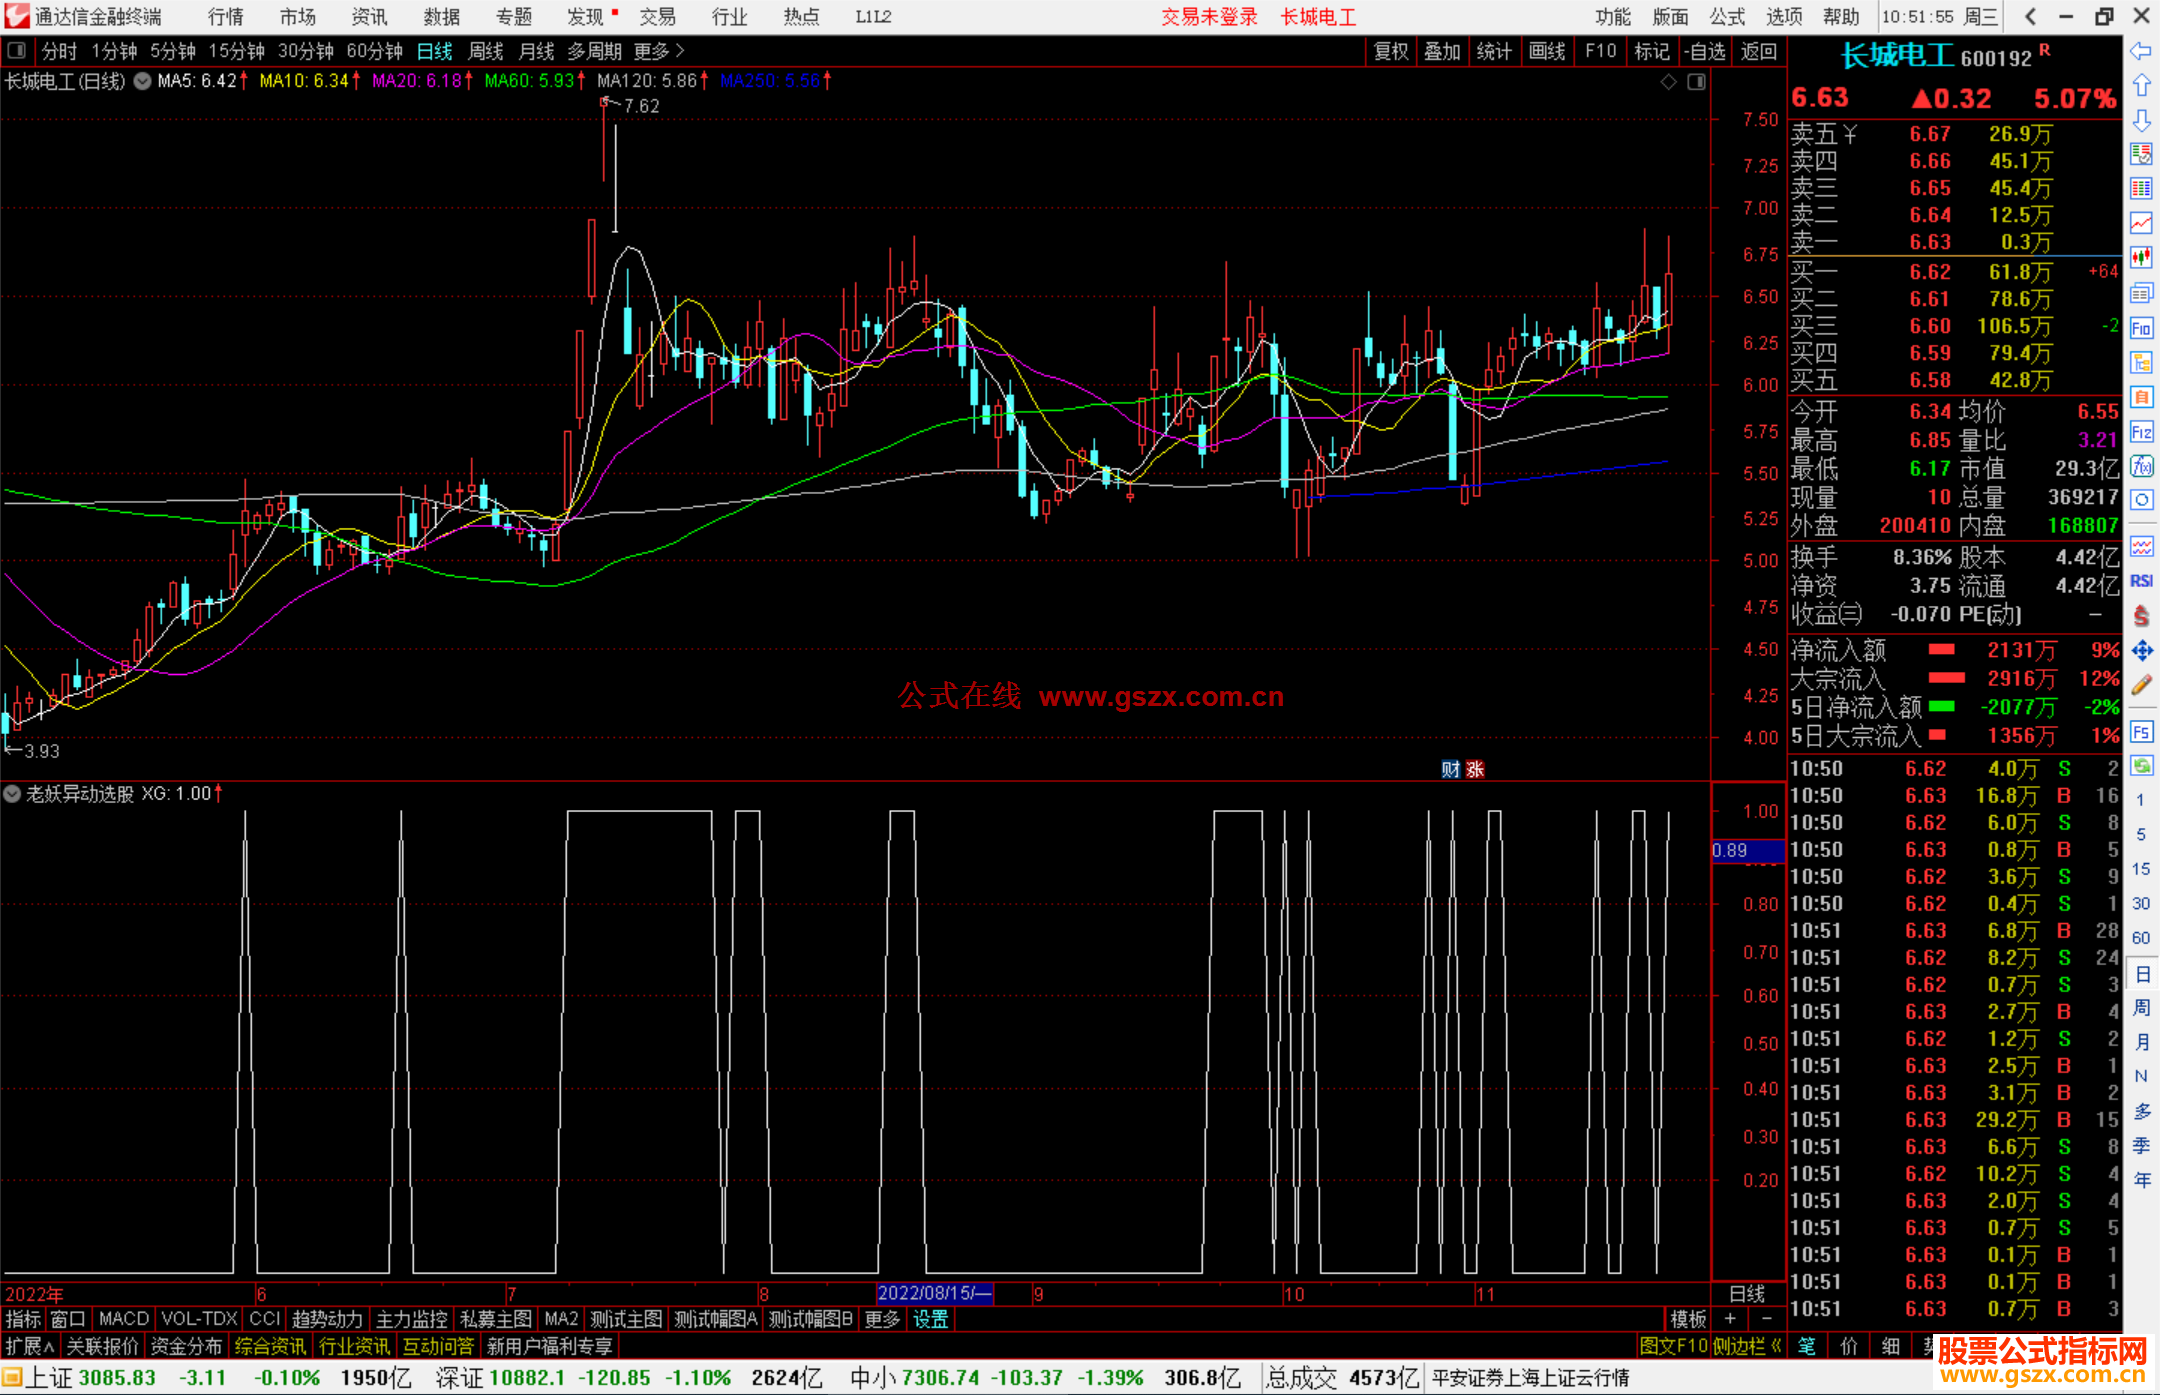Click the 笔 tick tab under trades list
The image size is (2160, 1395).
[1807, 1346]
